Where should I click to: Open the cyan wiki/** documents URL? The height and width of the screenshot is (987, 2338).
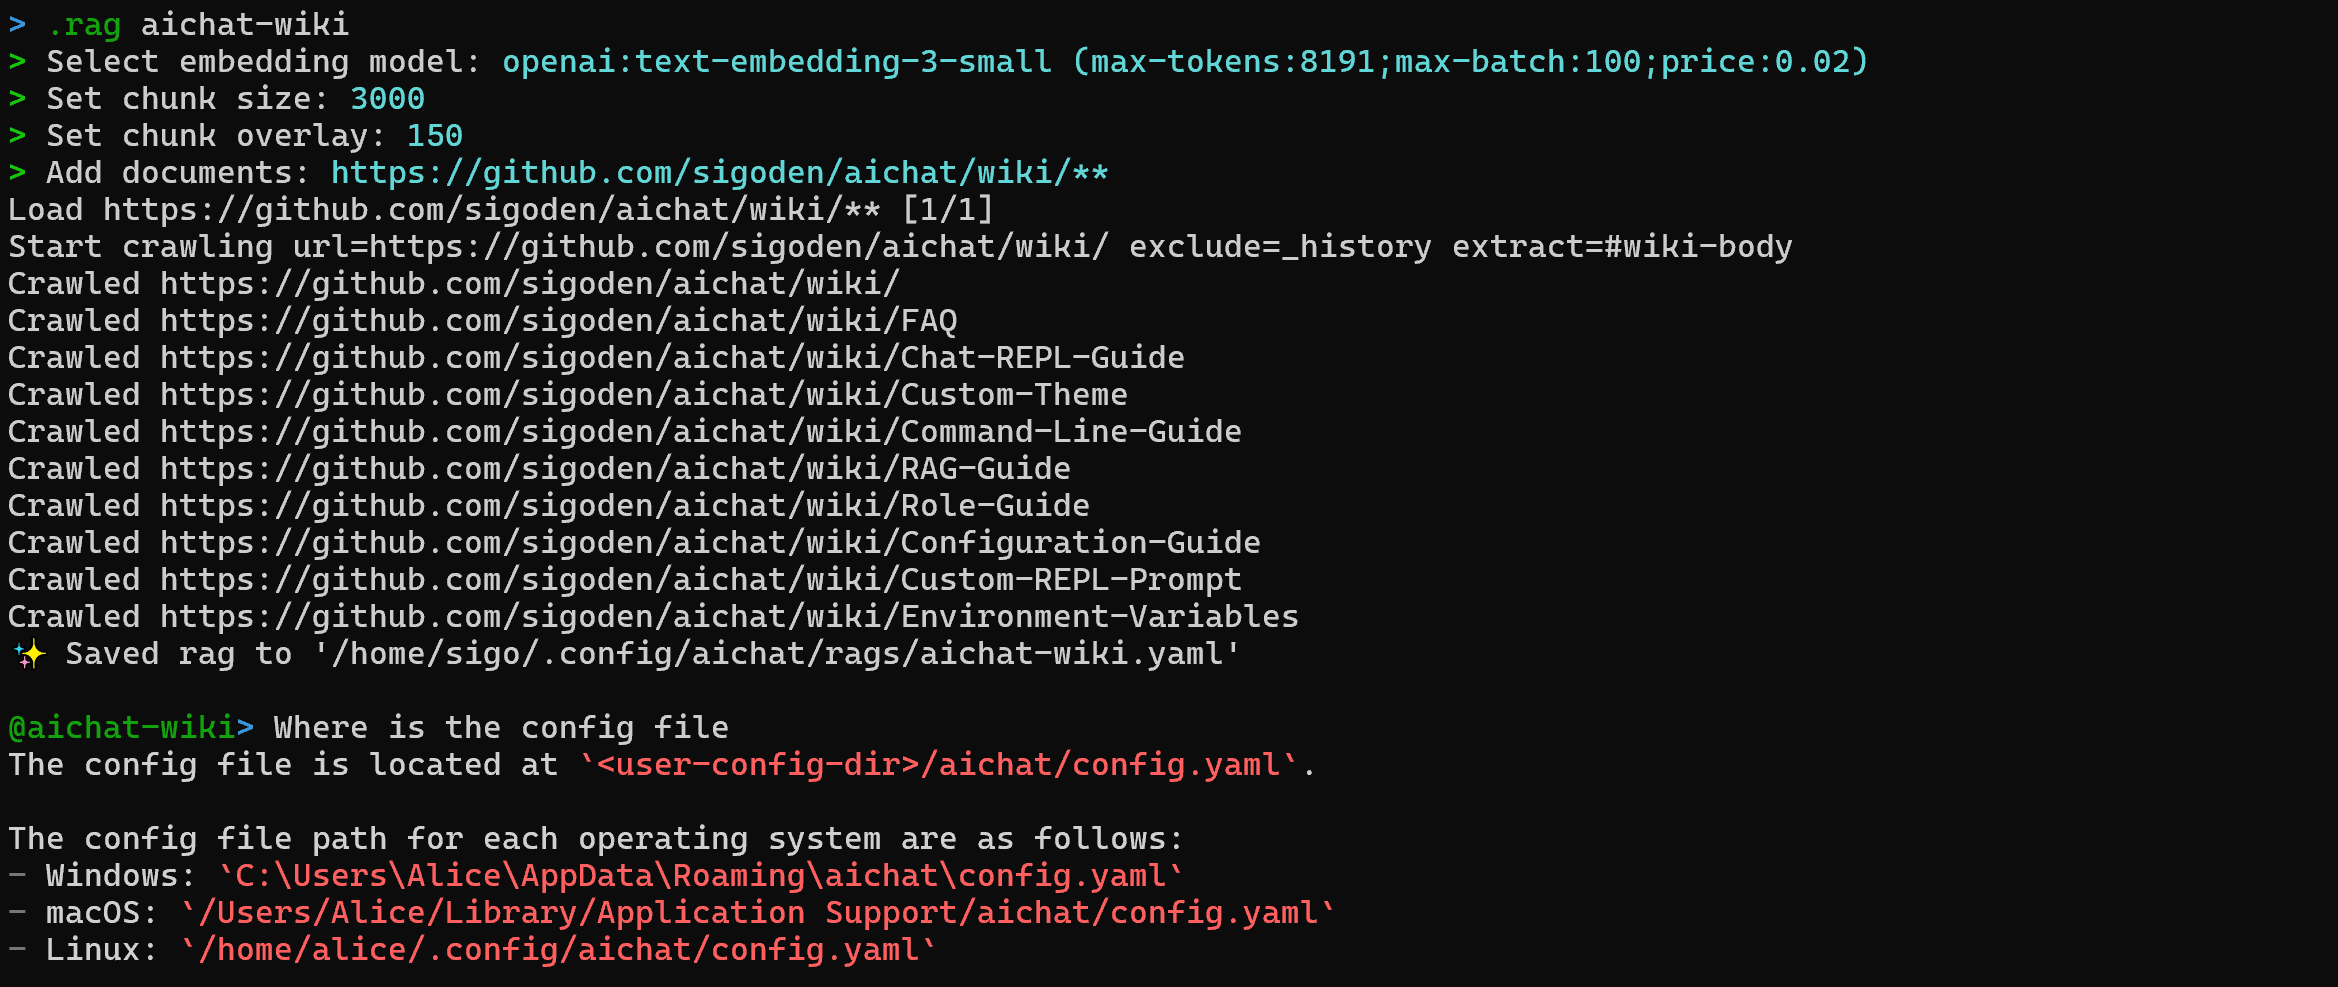(719, 173)
